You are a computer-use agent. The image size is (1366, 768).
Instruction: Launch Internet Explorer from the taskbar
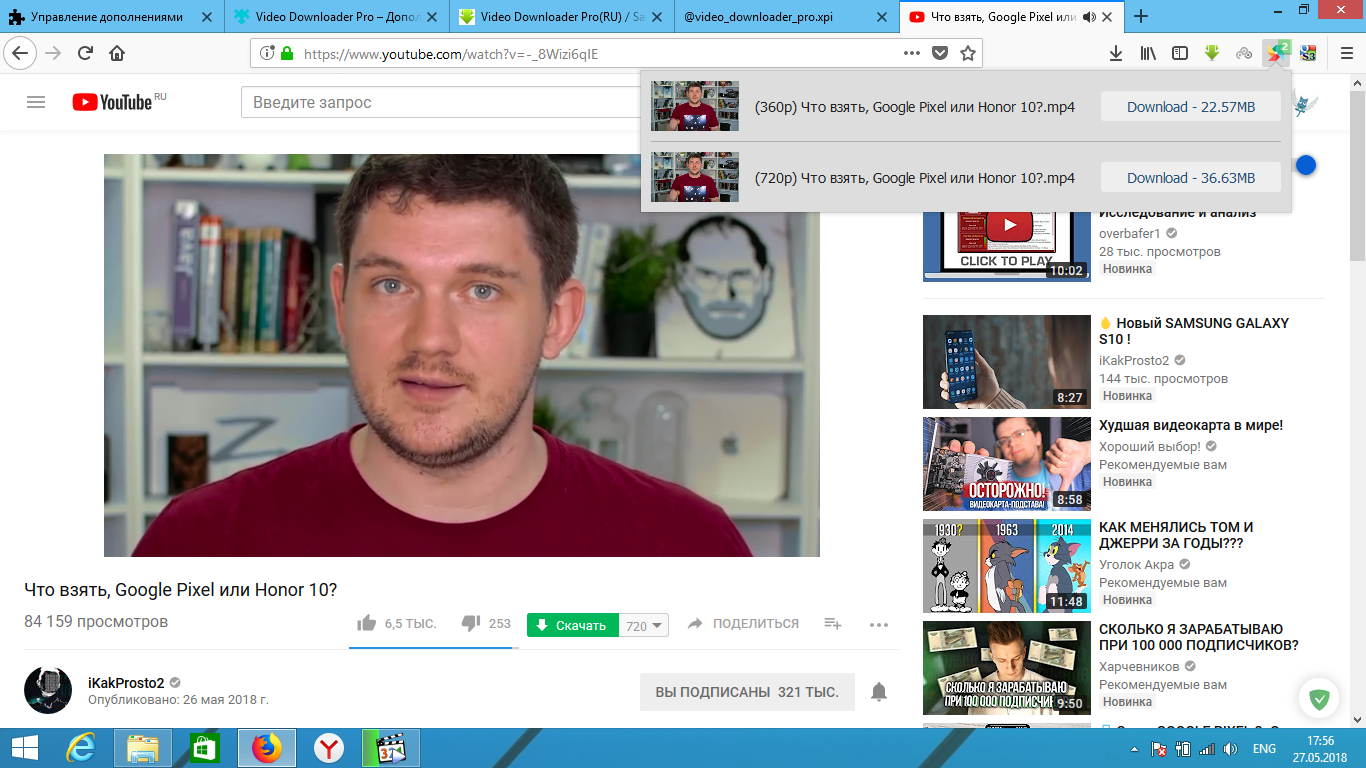click(80, 748)
